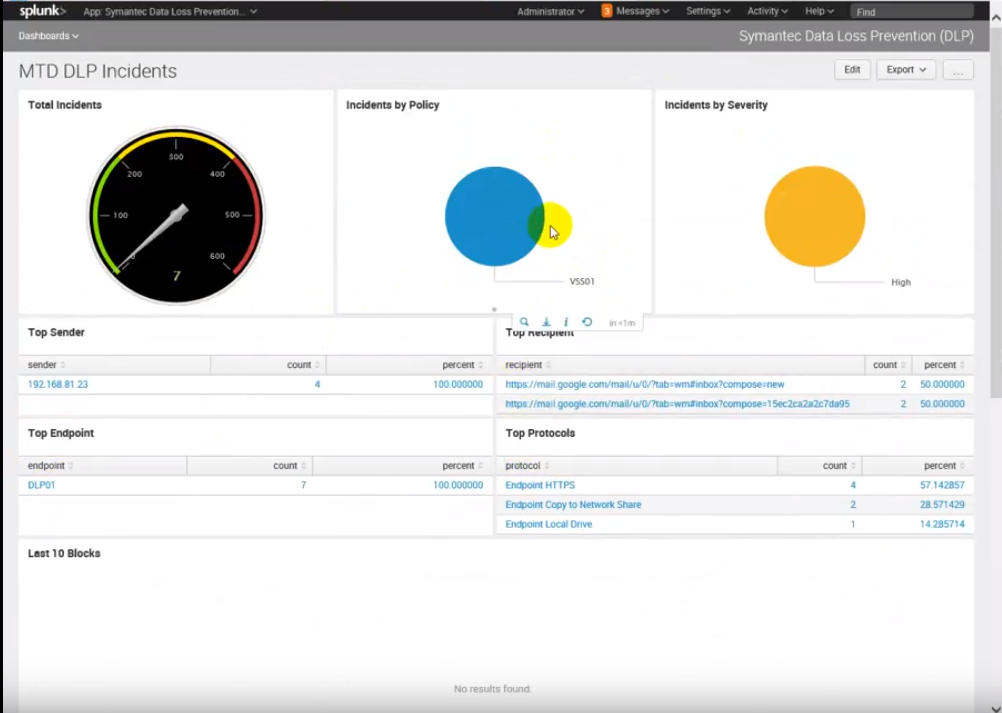Image resolution: width=1002 pixels, height=713 pixels.
Task: Open the search magnifier on the panel toolbar
Action: pyautogui.click(x=524, y=321)
